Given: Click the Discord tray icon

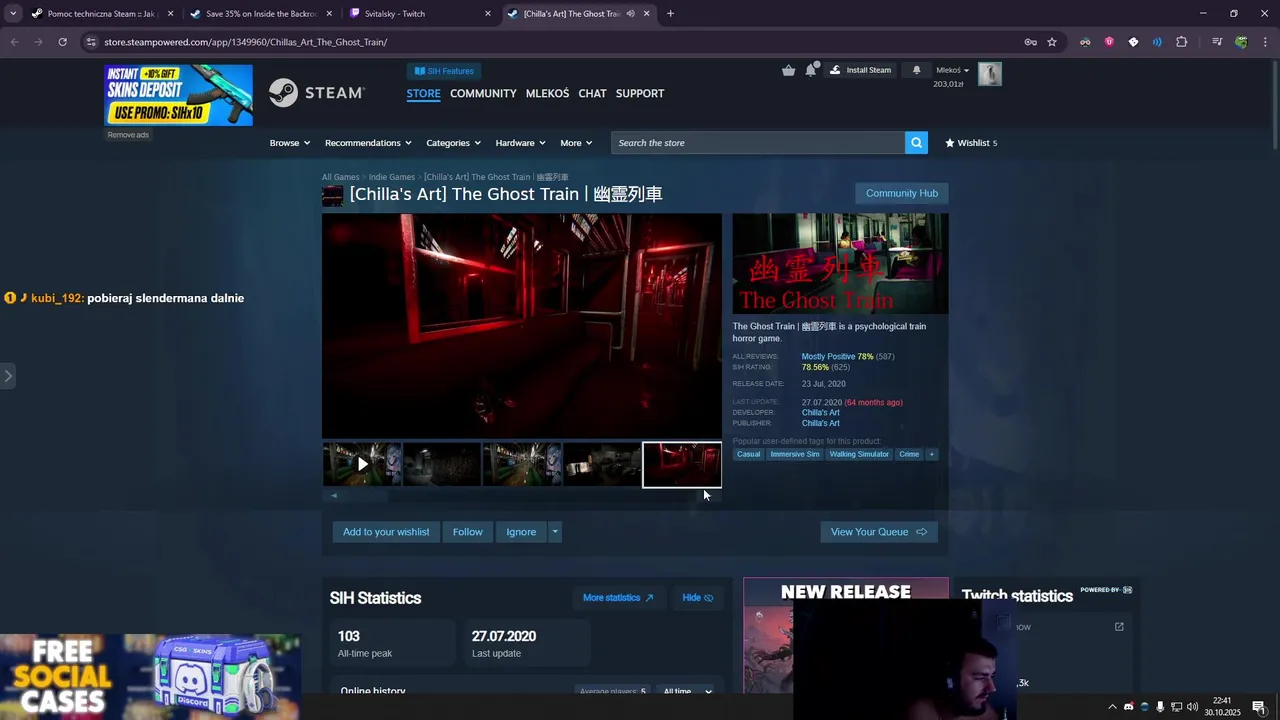Looking at the screenshot, I should pyautogui.click(x=1129, y=707).
